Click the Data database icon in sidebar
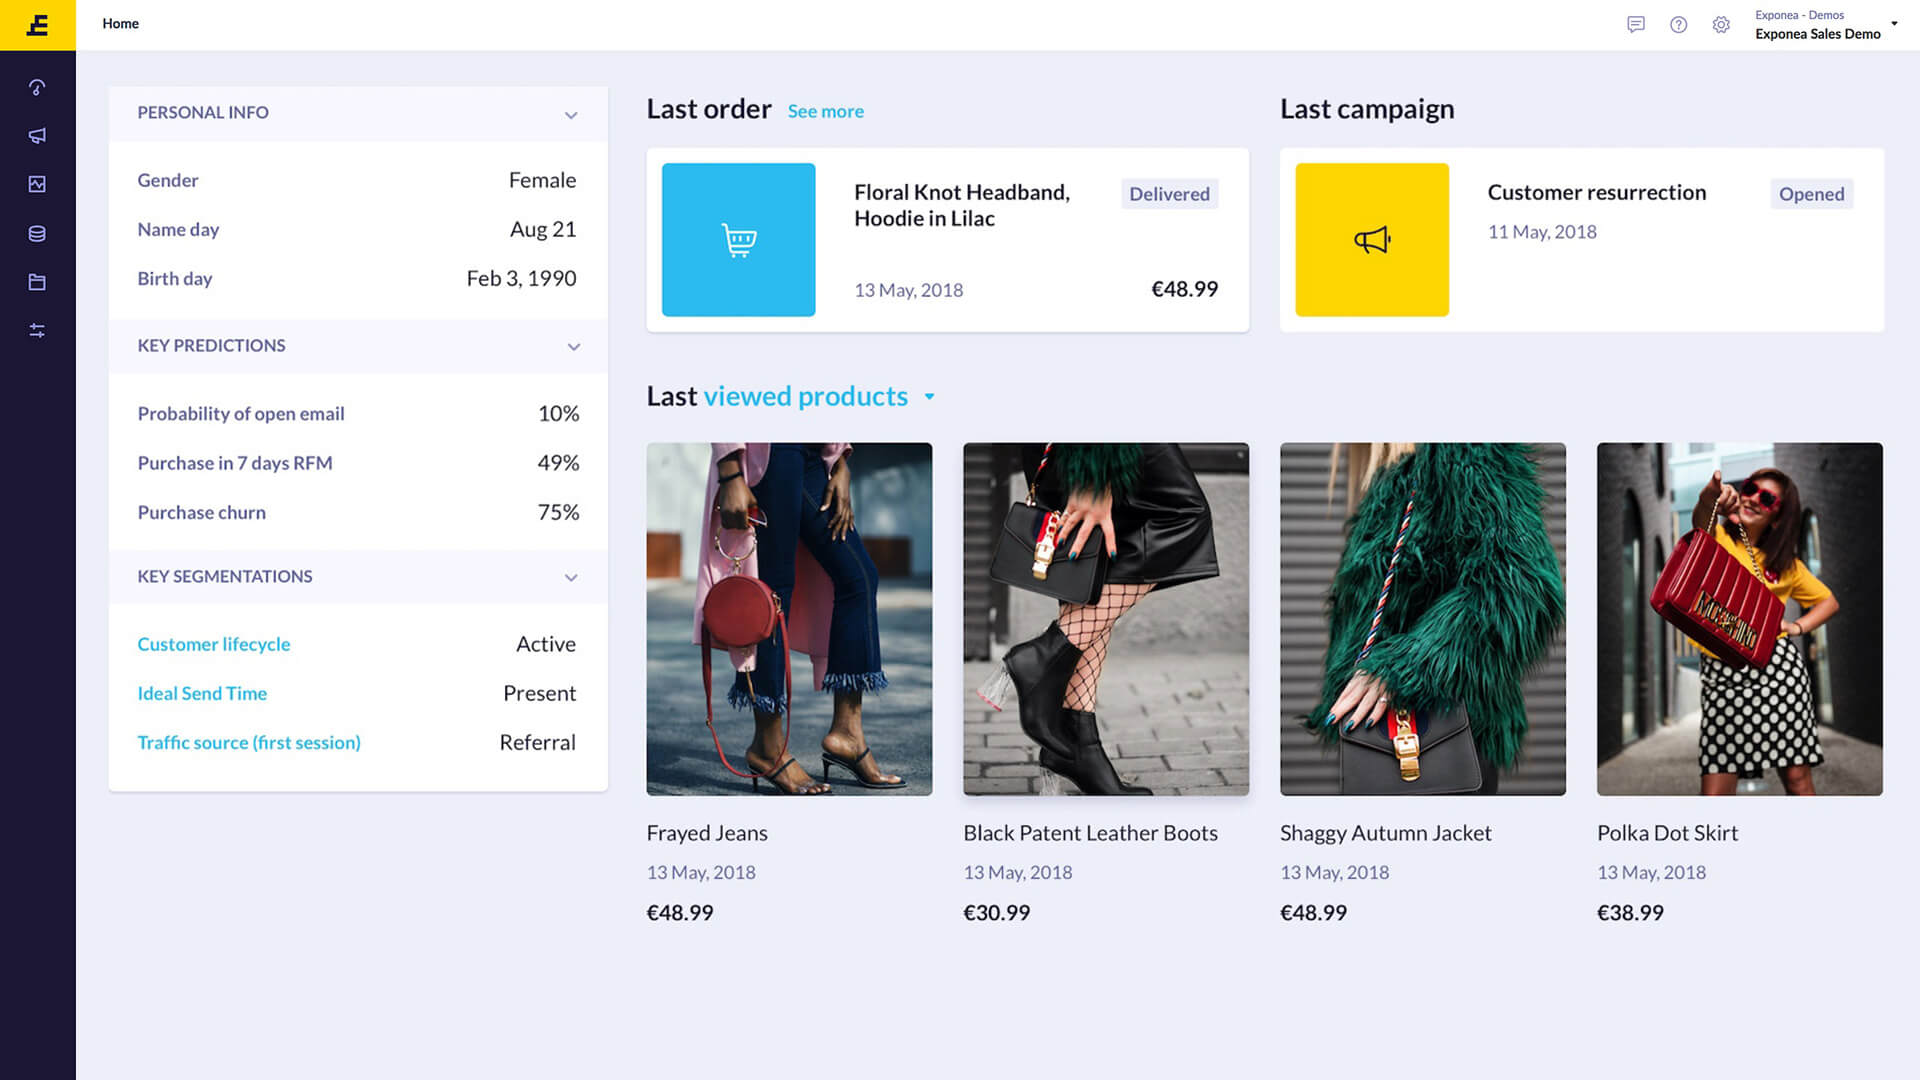Image resolution: width=1920 pixels, height=1080 pixels. (38, 233)
